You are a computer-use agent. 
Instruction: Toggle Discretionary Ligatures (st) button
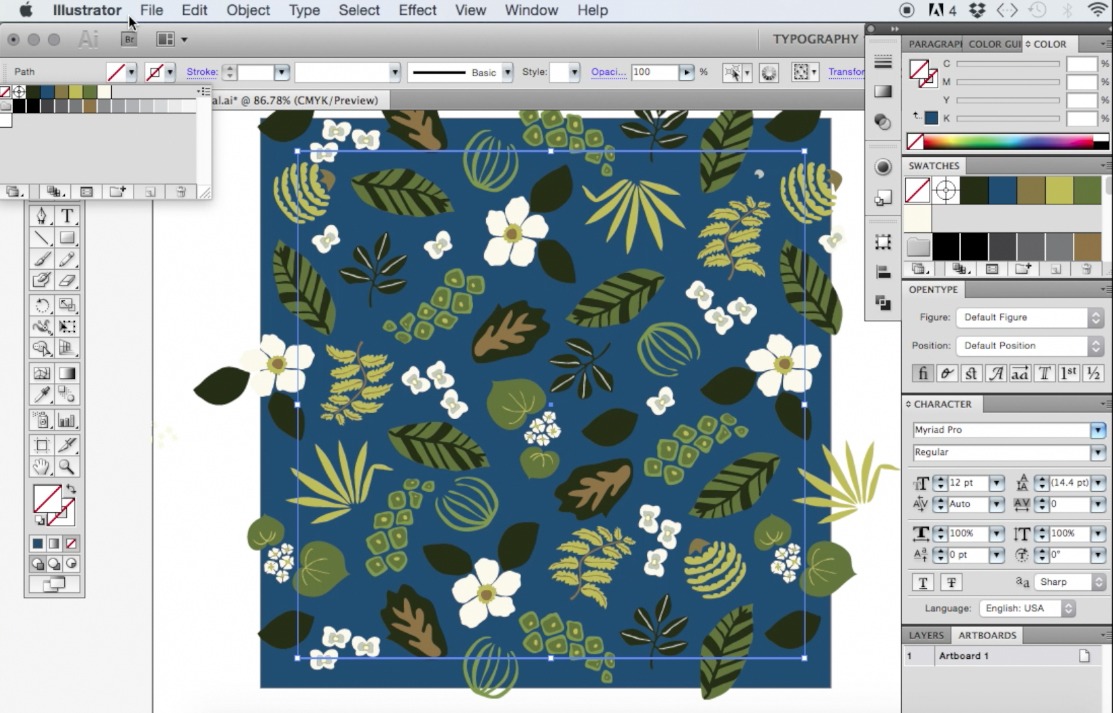point(971,373)
